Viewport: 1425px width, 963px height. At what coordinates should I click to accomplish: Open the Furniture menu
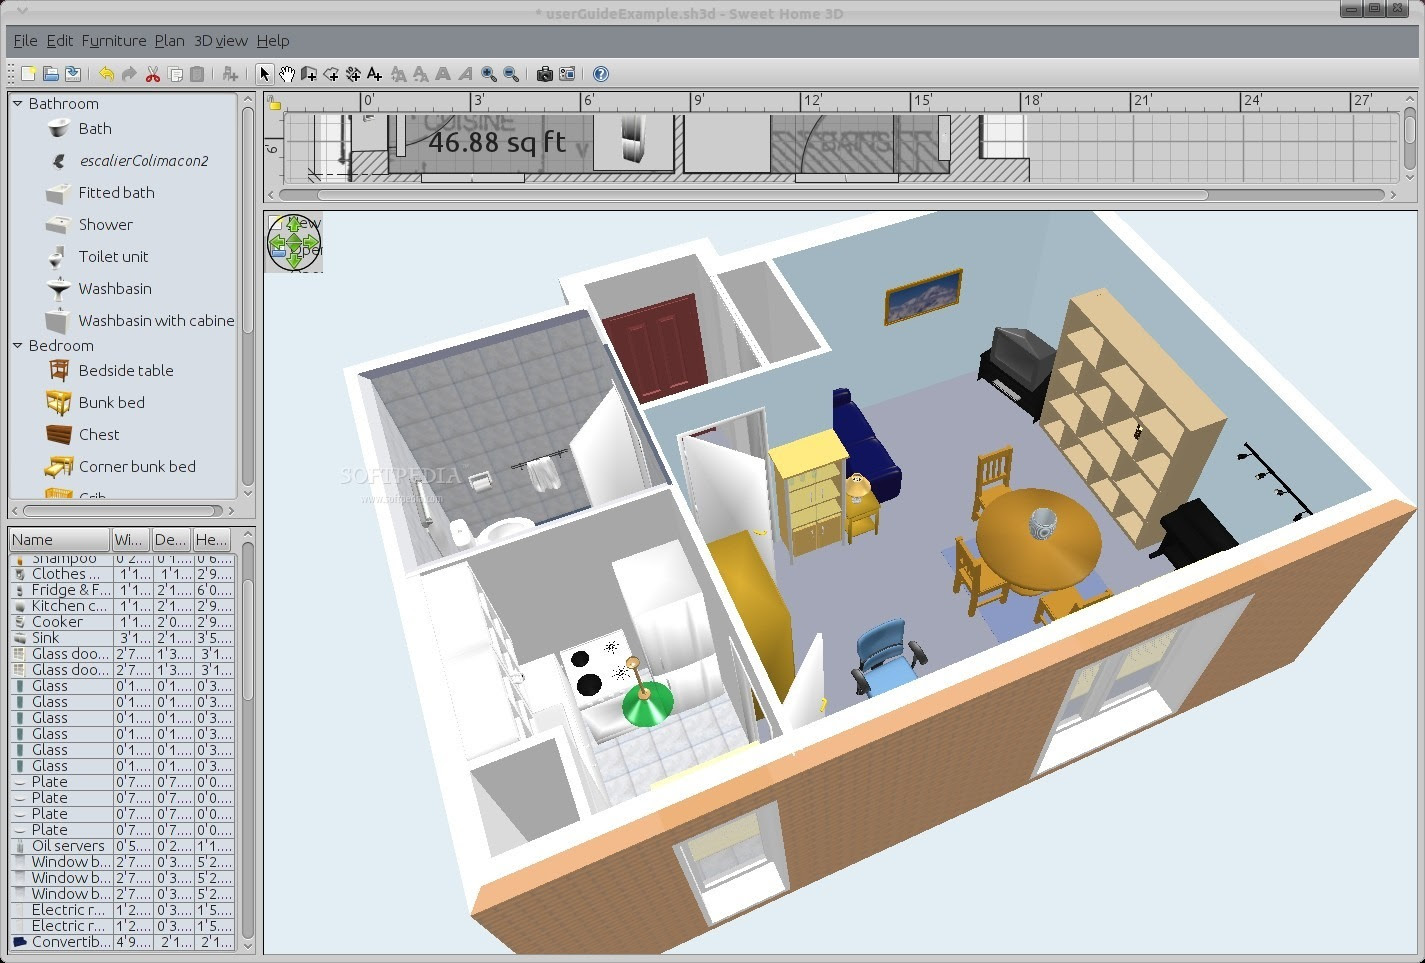(113, 41)
